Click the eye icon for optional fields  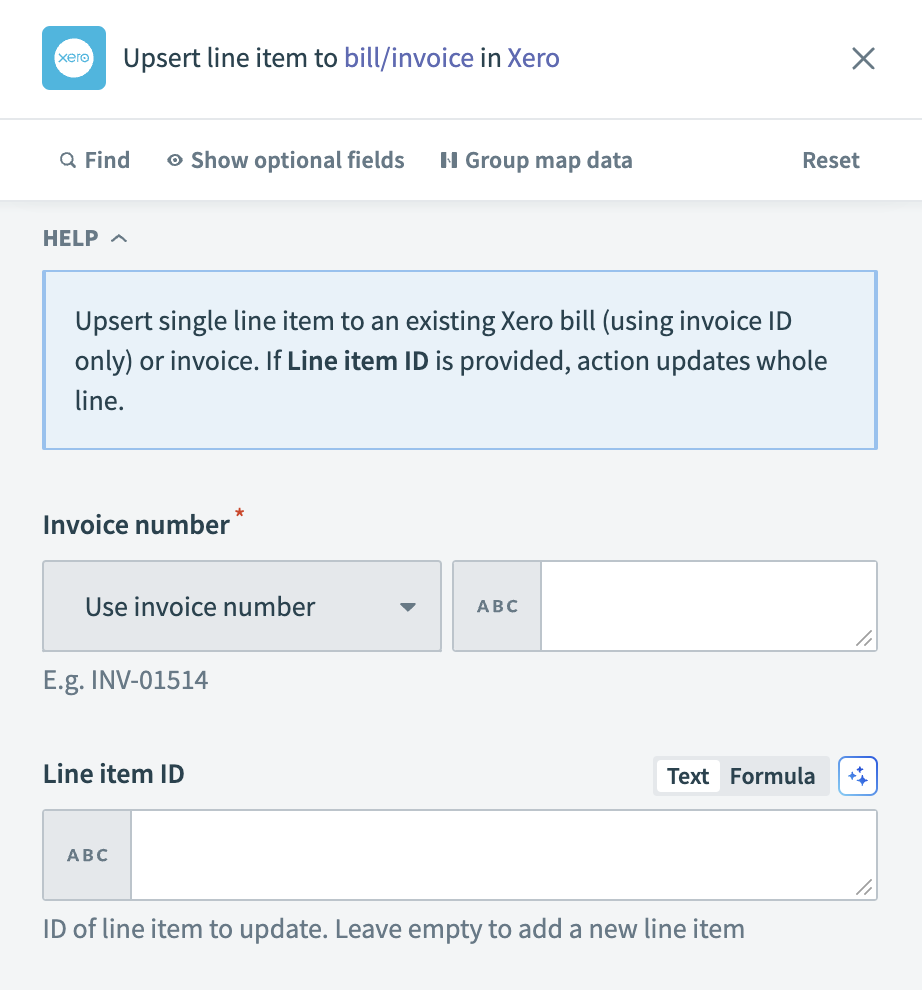pos(174,160)
